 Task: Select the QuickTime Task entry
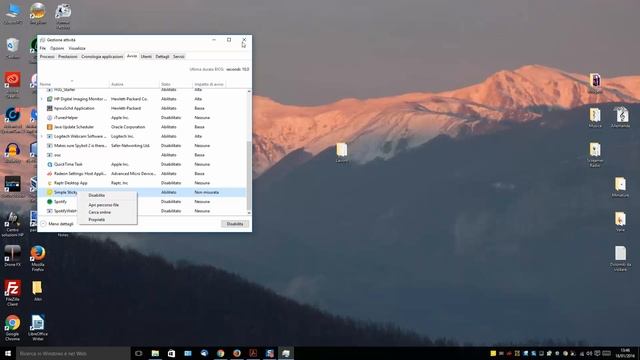[x=142, y=164]
